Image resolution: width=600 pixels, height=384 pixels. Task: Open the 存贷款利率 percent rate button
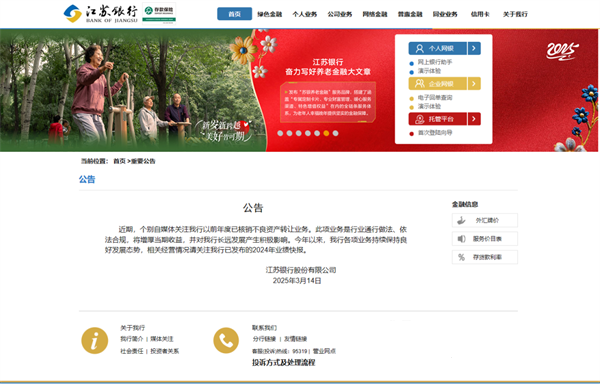pos(485,257)
